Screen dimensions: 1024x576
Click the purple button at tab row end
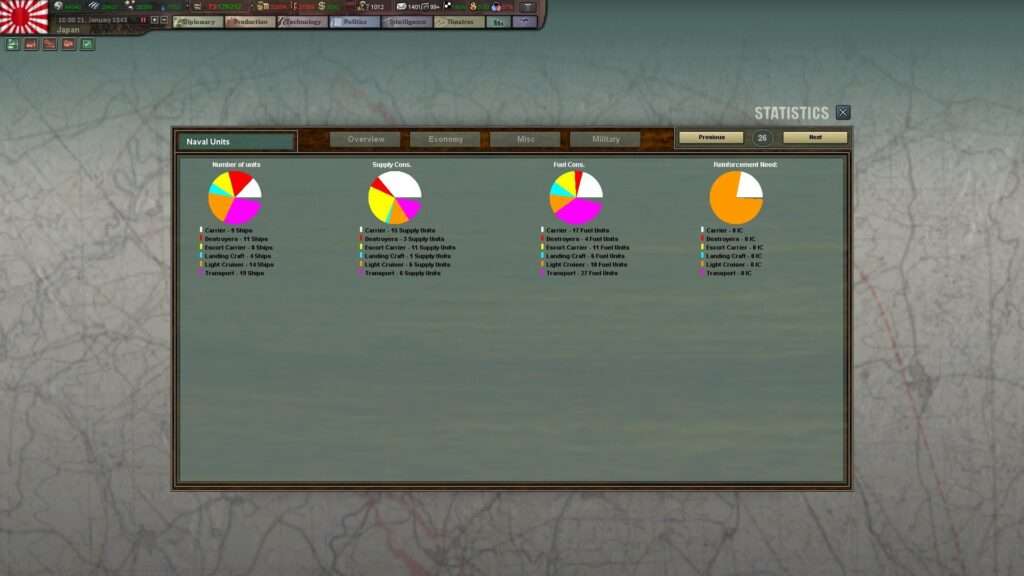(x=524, y=22)
